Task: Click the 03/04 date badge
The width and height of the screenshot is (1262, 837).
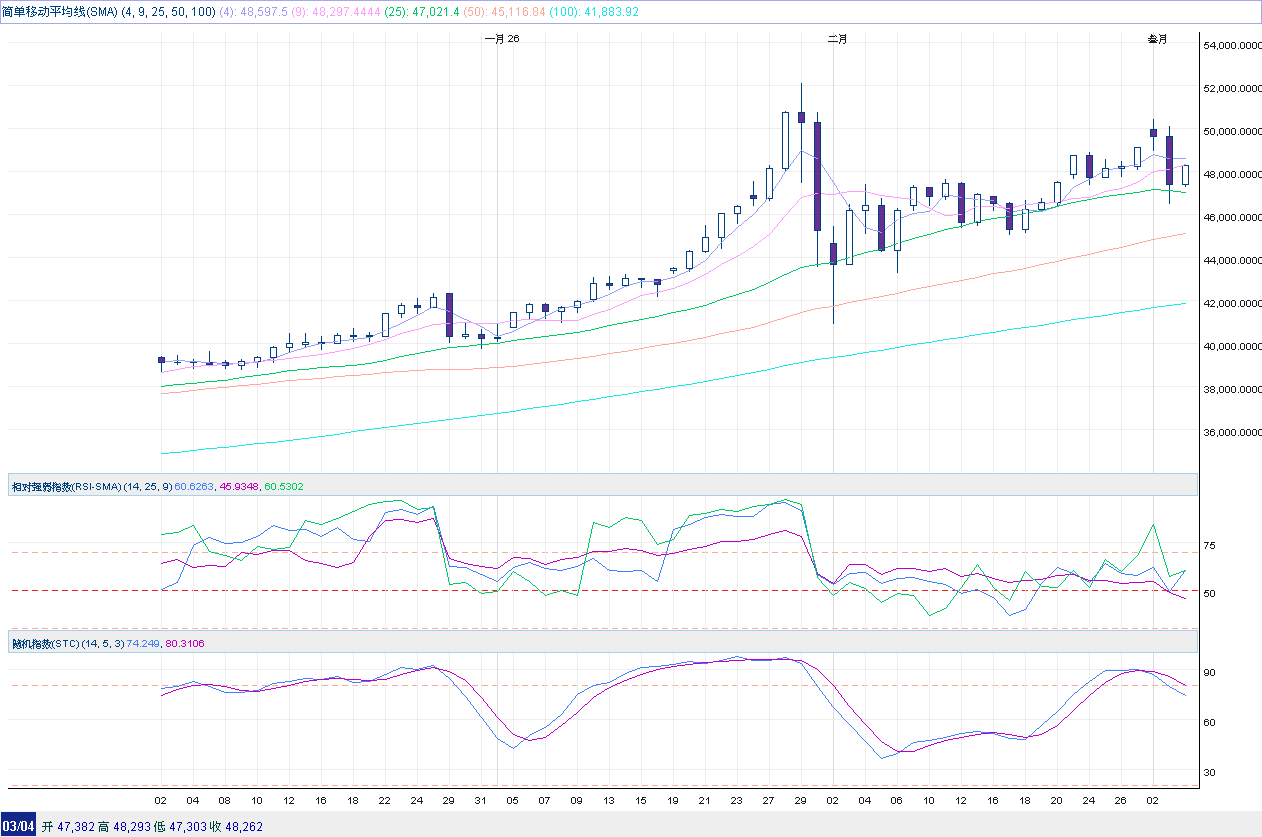Action: pos(18,827)
